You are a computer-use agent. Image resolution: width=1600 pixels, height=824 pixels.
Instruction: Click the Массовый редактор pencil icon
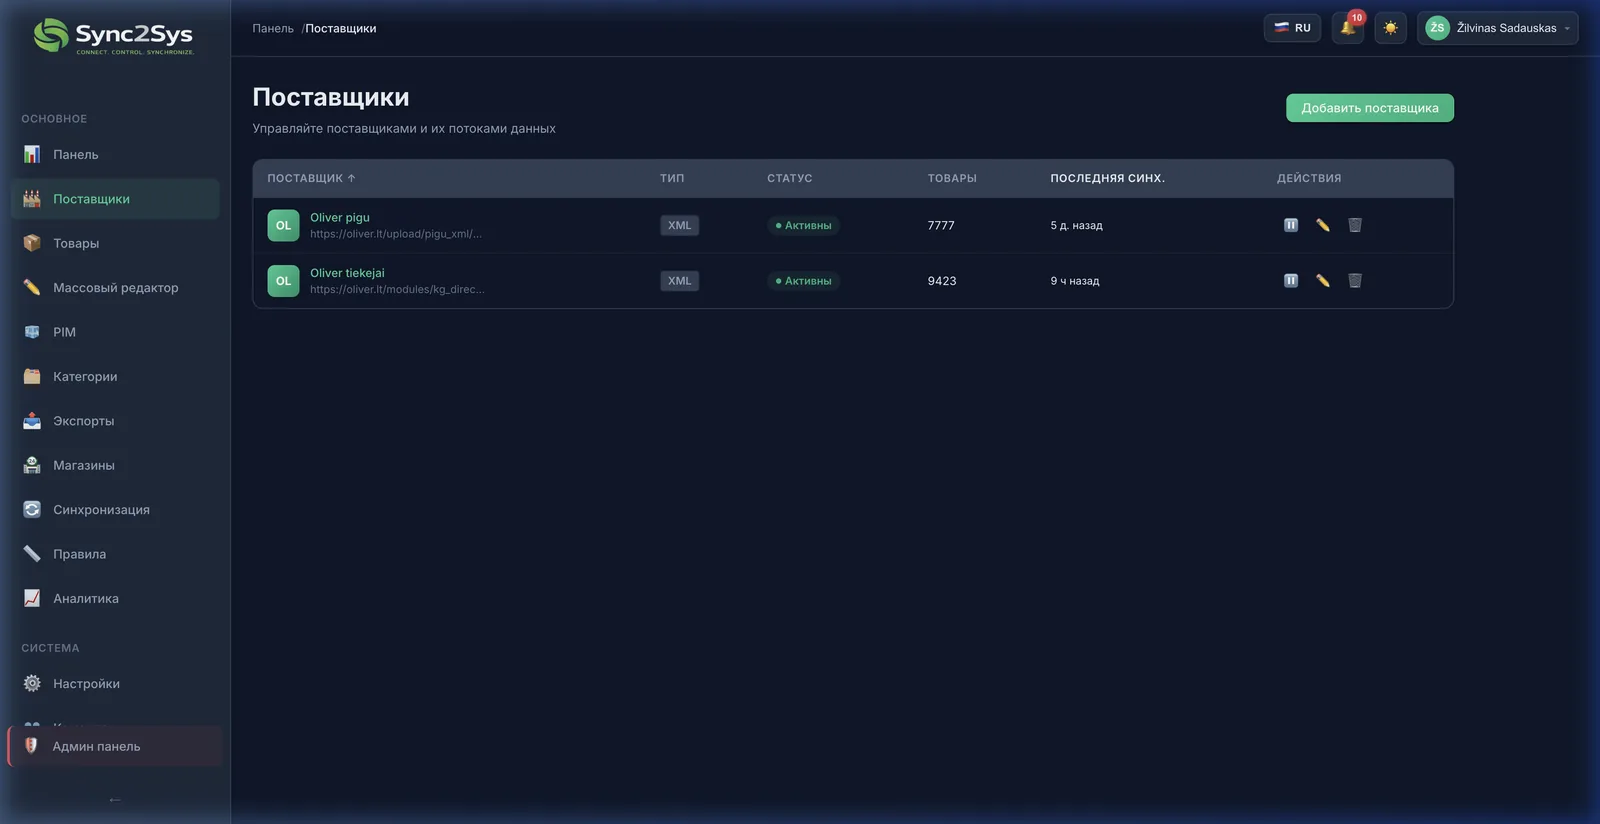pos(32,287)
